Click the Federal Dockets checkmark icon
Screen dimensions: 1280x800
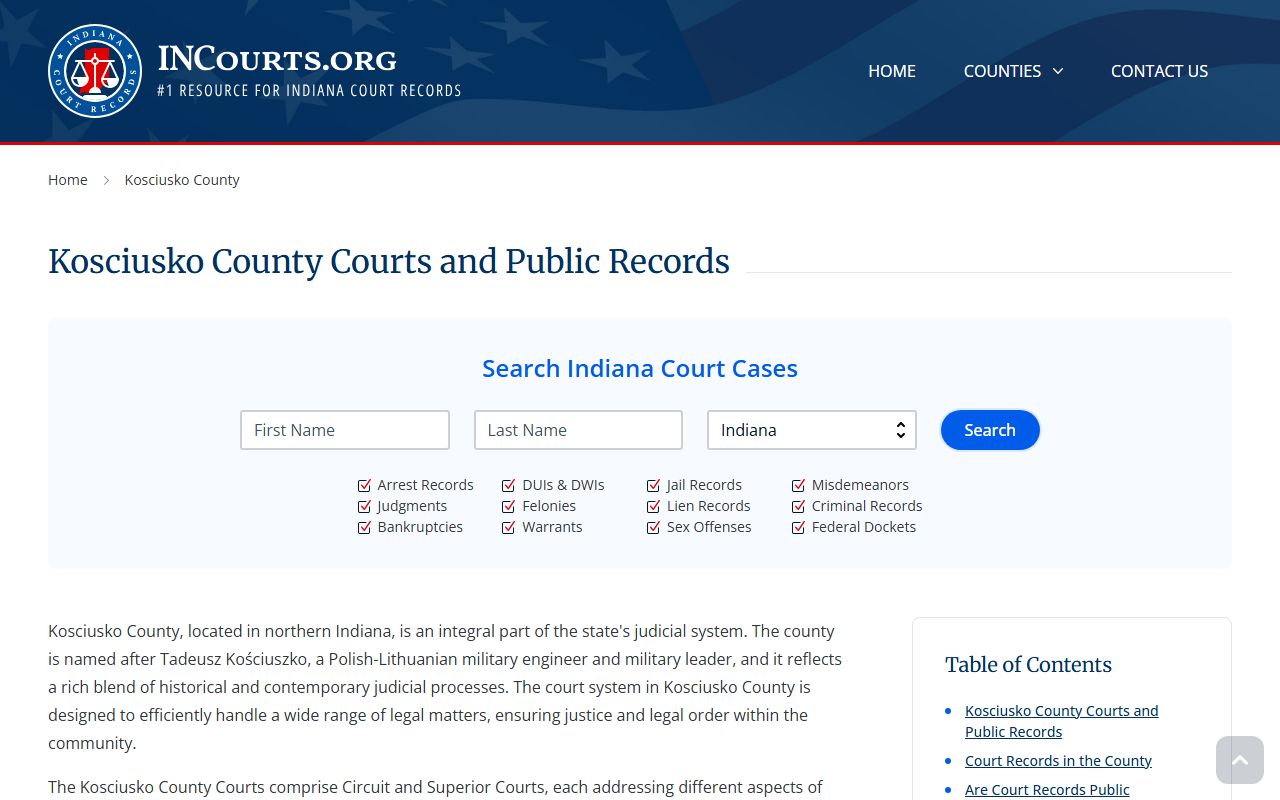(x=799, y=527)
